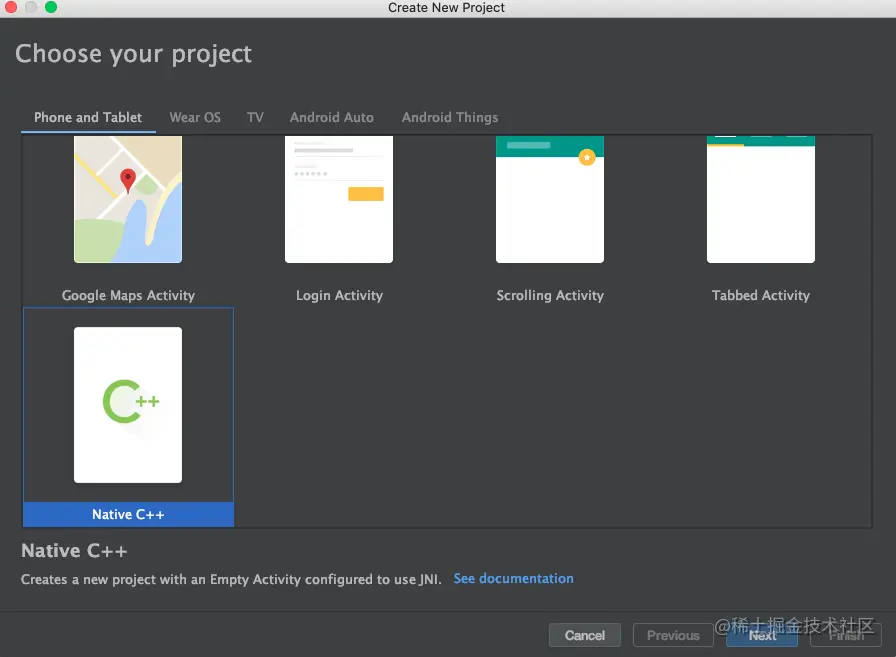This screenshot has width=896, height=657.
Task: Choose the Login Activity template thumbnail
Action: (339, 199)
